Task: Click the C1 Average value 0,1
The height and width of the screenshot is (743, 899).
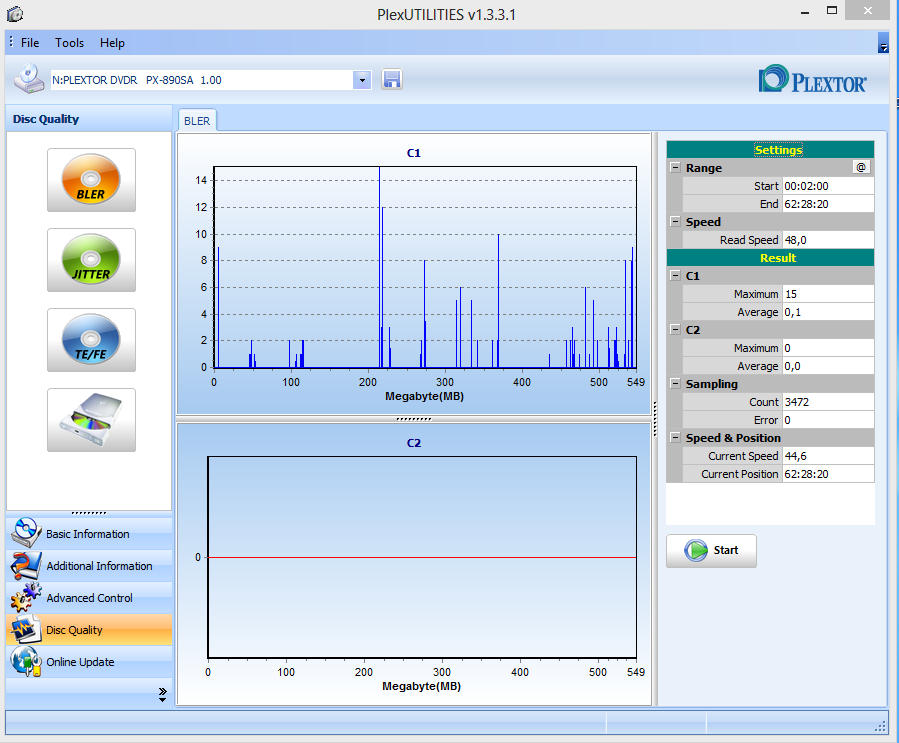Action: point(828,312)
